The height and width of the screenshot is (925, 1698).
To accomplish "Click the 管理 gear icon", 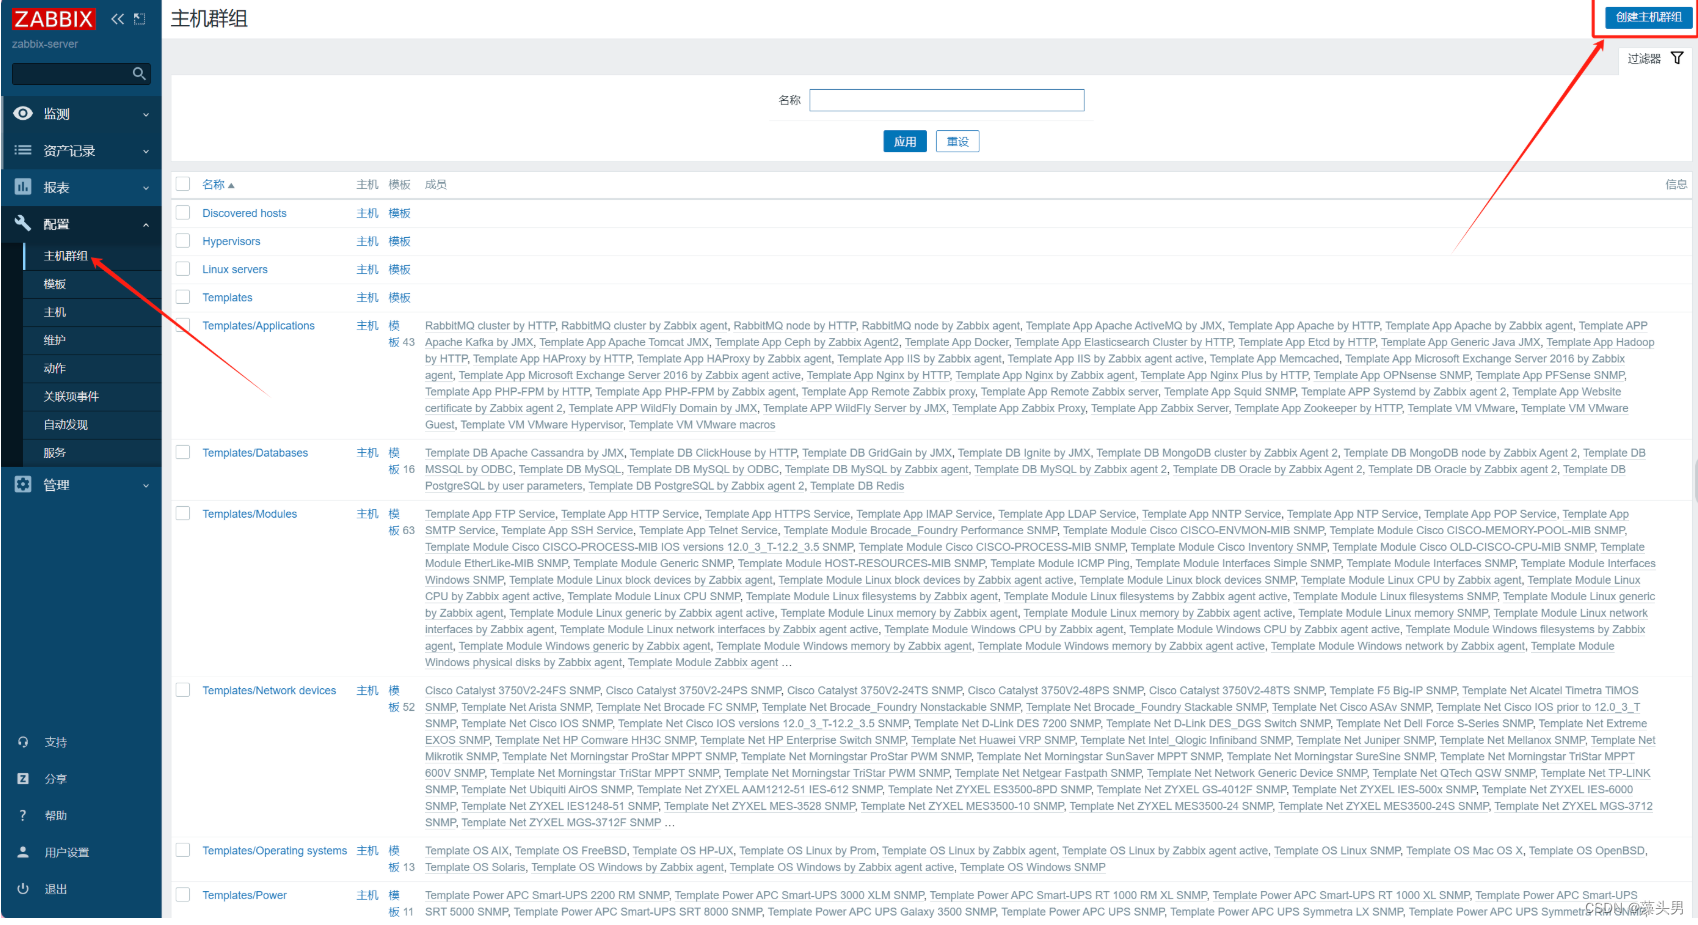I will pos(23,484).
